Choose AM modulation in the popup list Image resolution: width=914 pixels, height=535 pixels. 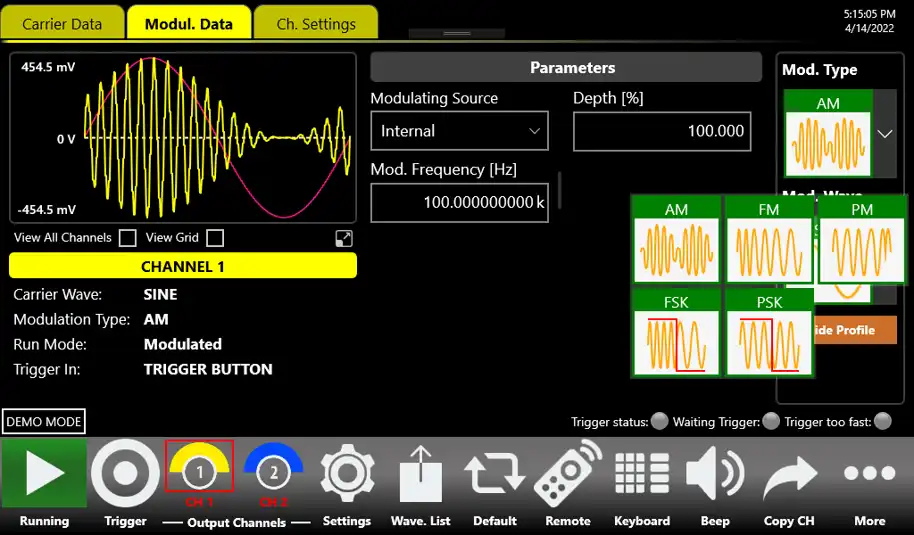click(676, 240)
